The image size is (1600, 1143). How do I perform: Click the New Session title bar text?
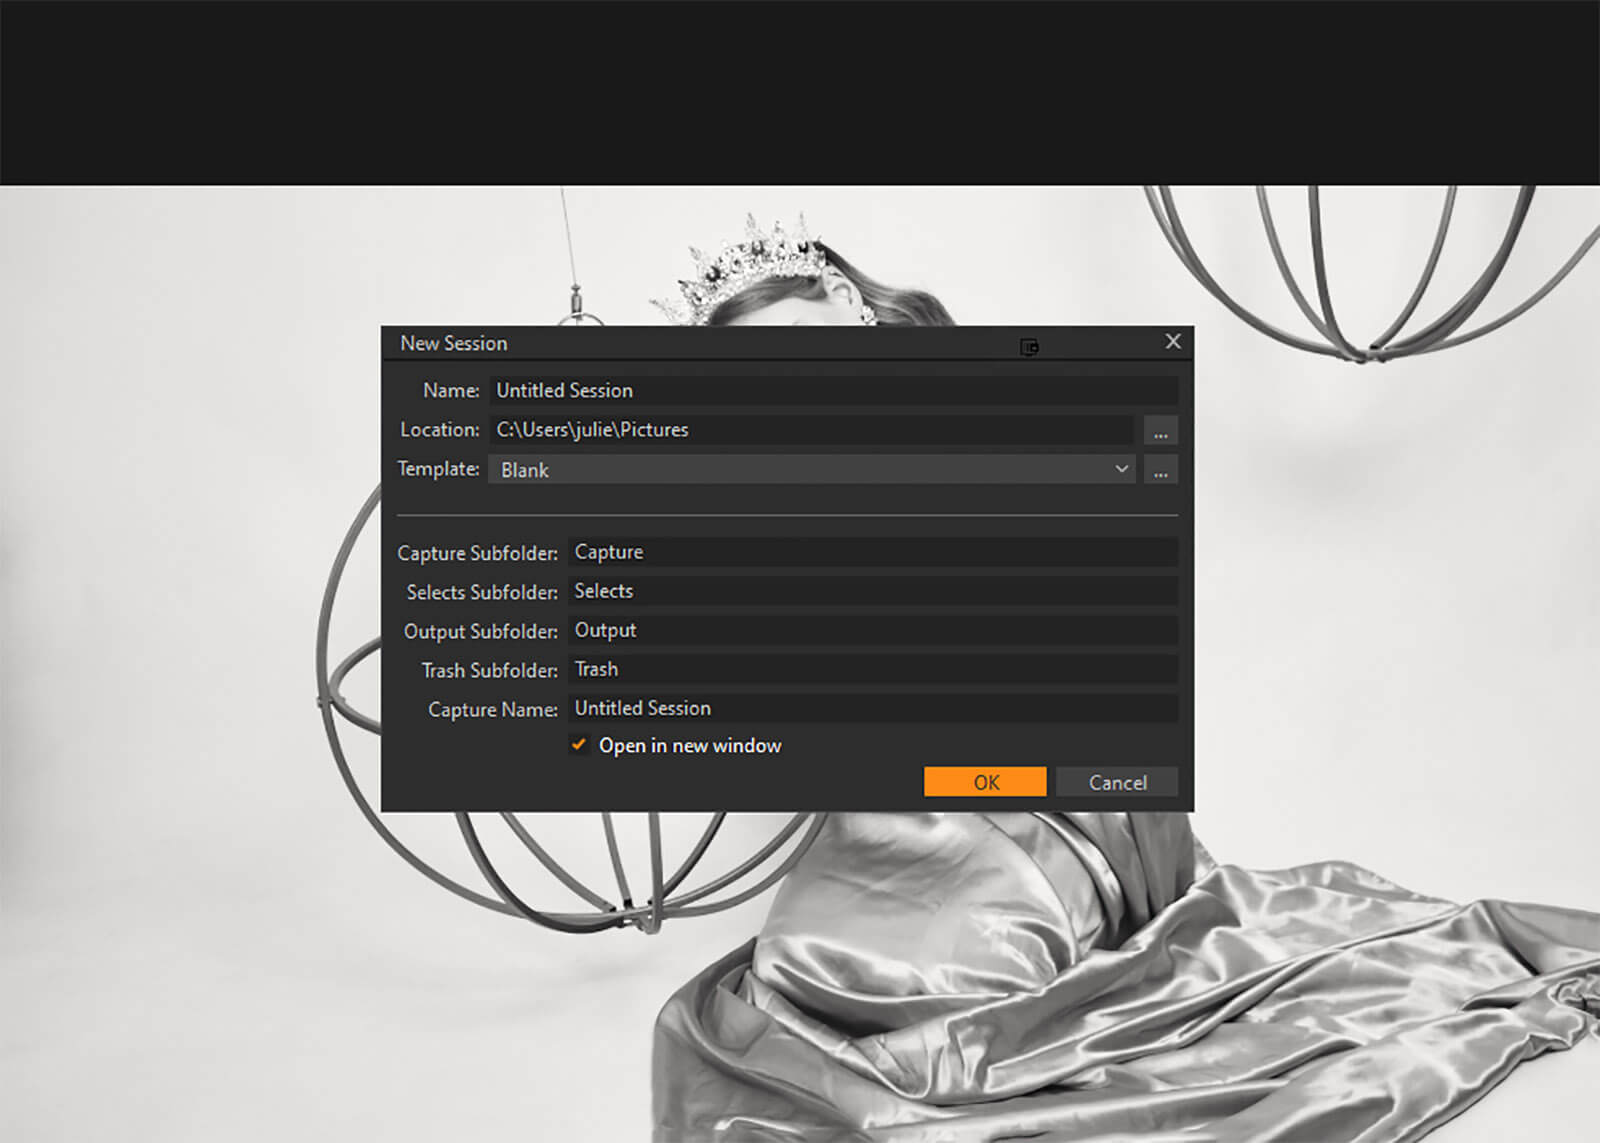[x=454, y=343]
